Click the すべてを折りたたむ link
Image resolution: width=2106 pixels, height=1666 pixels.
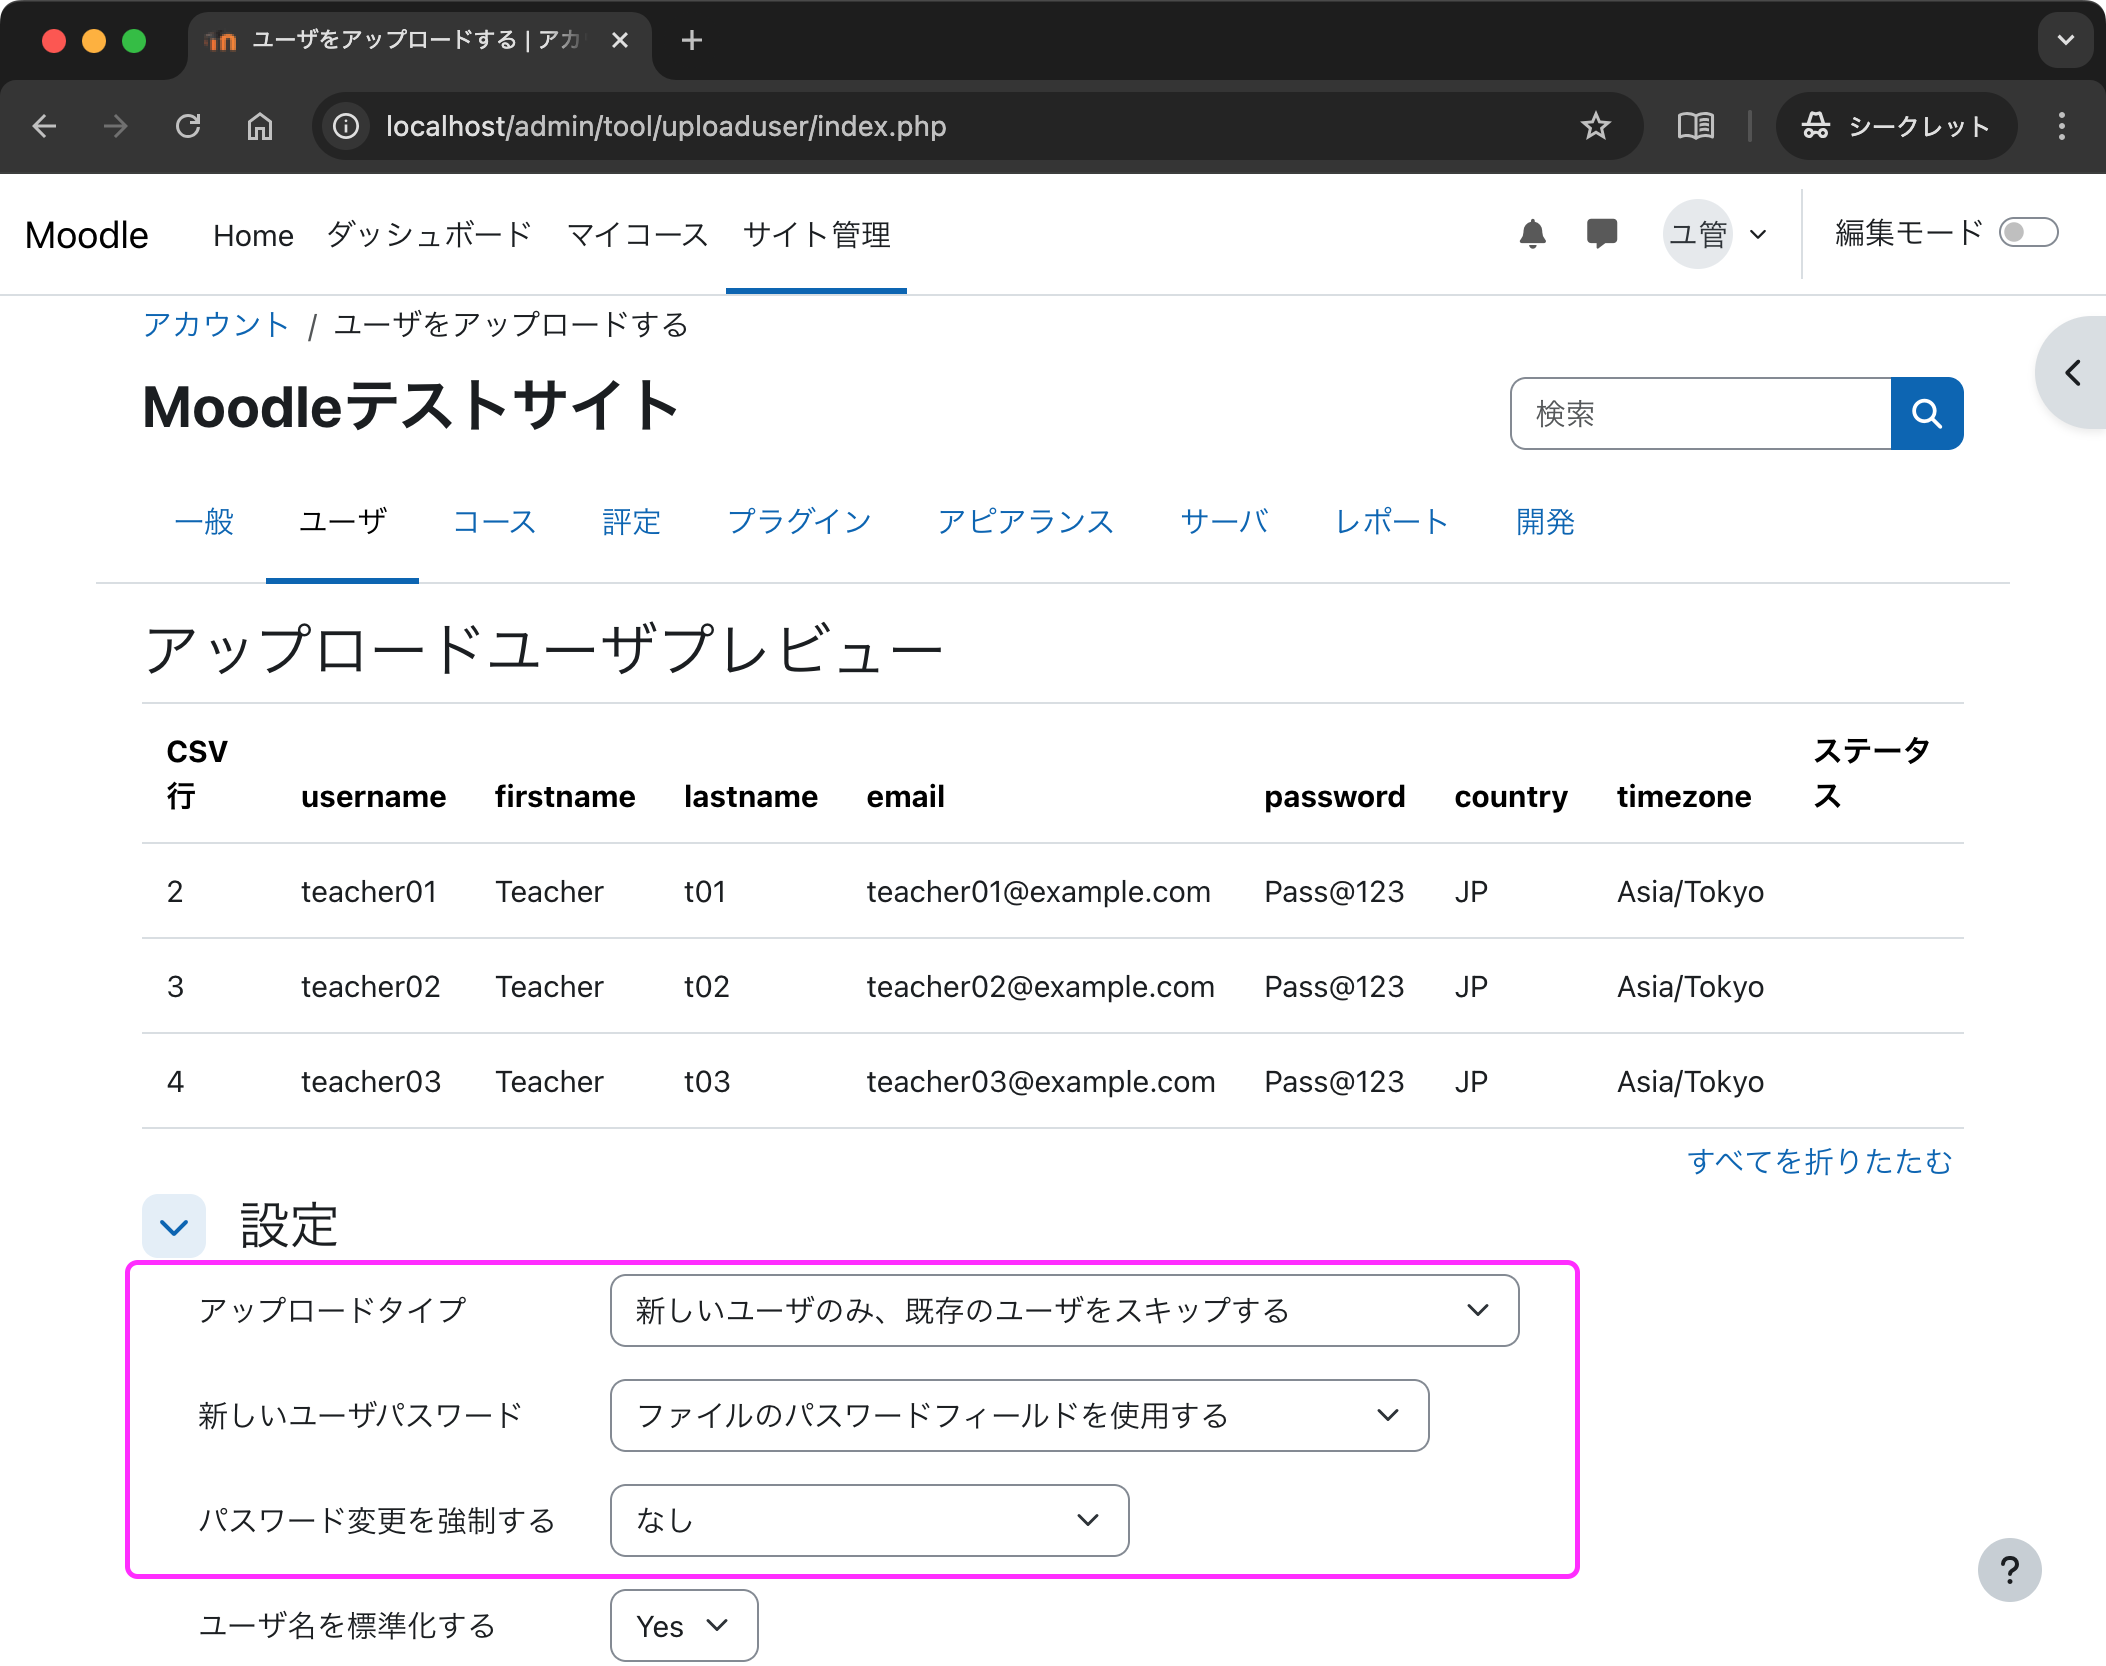click(x=1820, y=1162)
